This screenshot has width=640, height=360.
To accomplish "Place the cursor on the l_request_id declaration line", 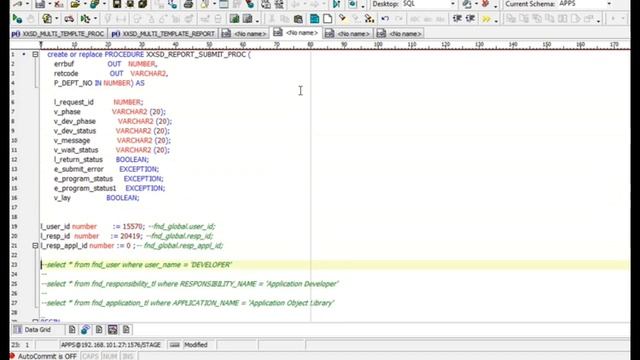I will click(x=98, y=102).
